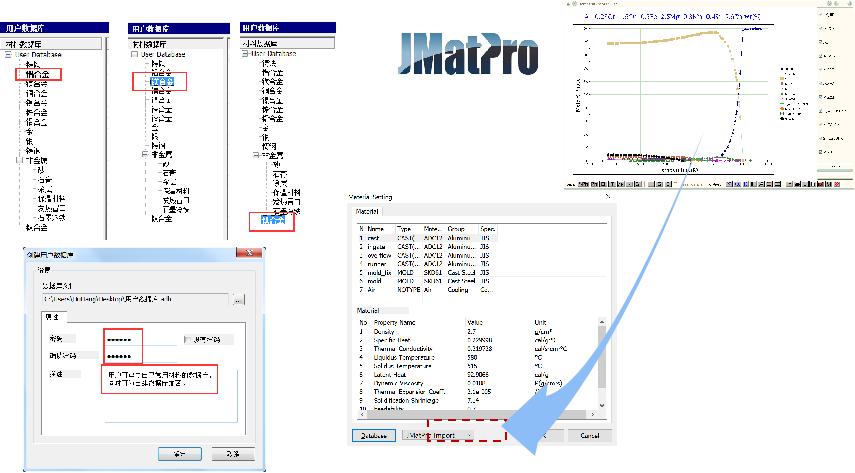Click the Property Name column header

(x=394, y=322)
